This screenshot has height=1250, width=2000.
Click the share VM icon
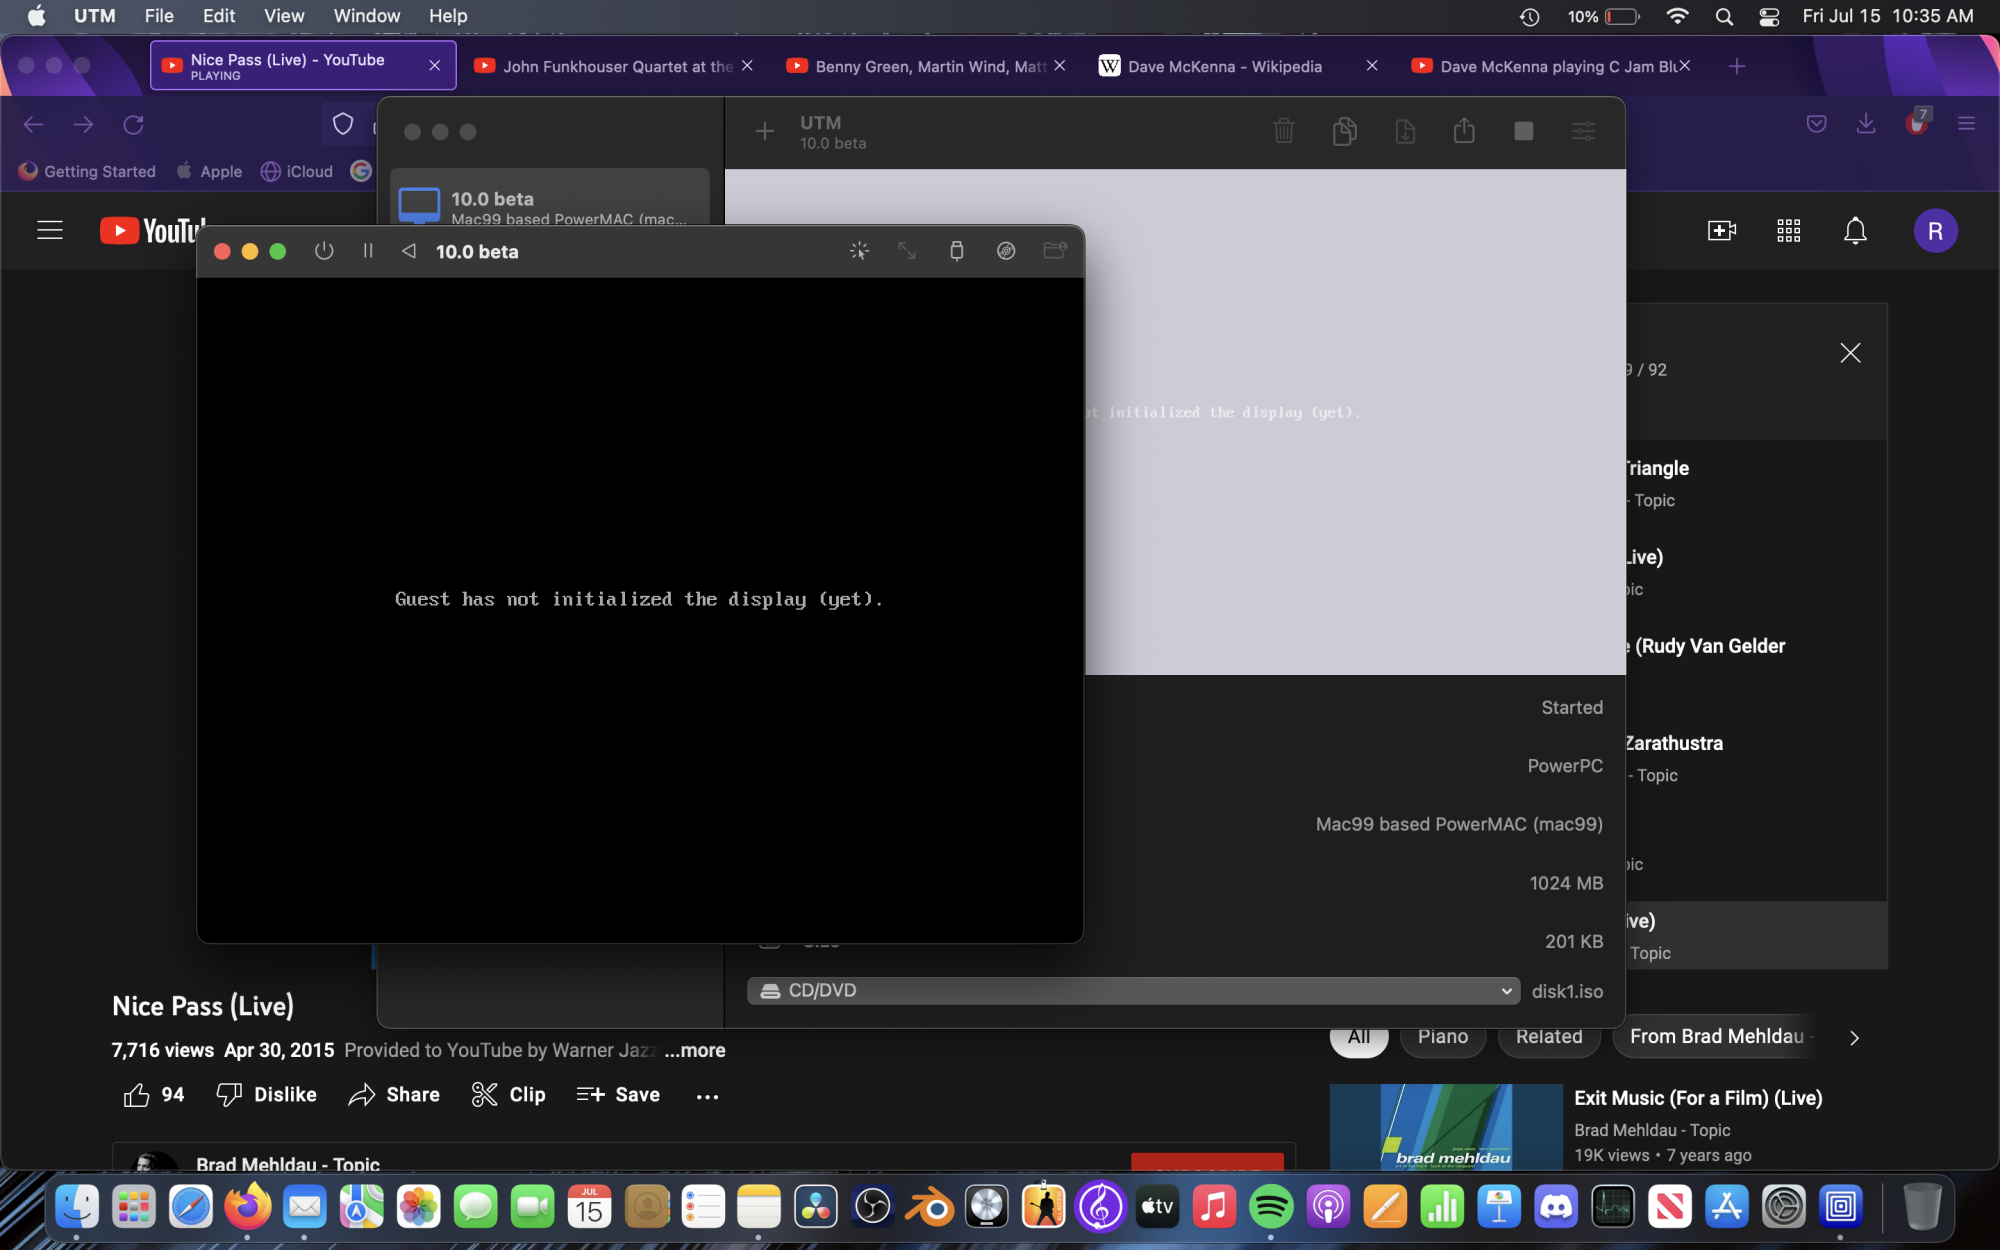1464,131
